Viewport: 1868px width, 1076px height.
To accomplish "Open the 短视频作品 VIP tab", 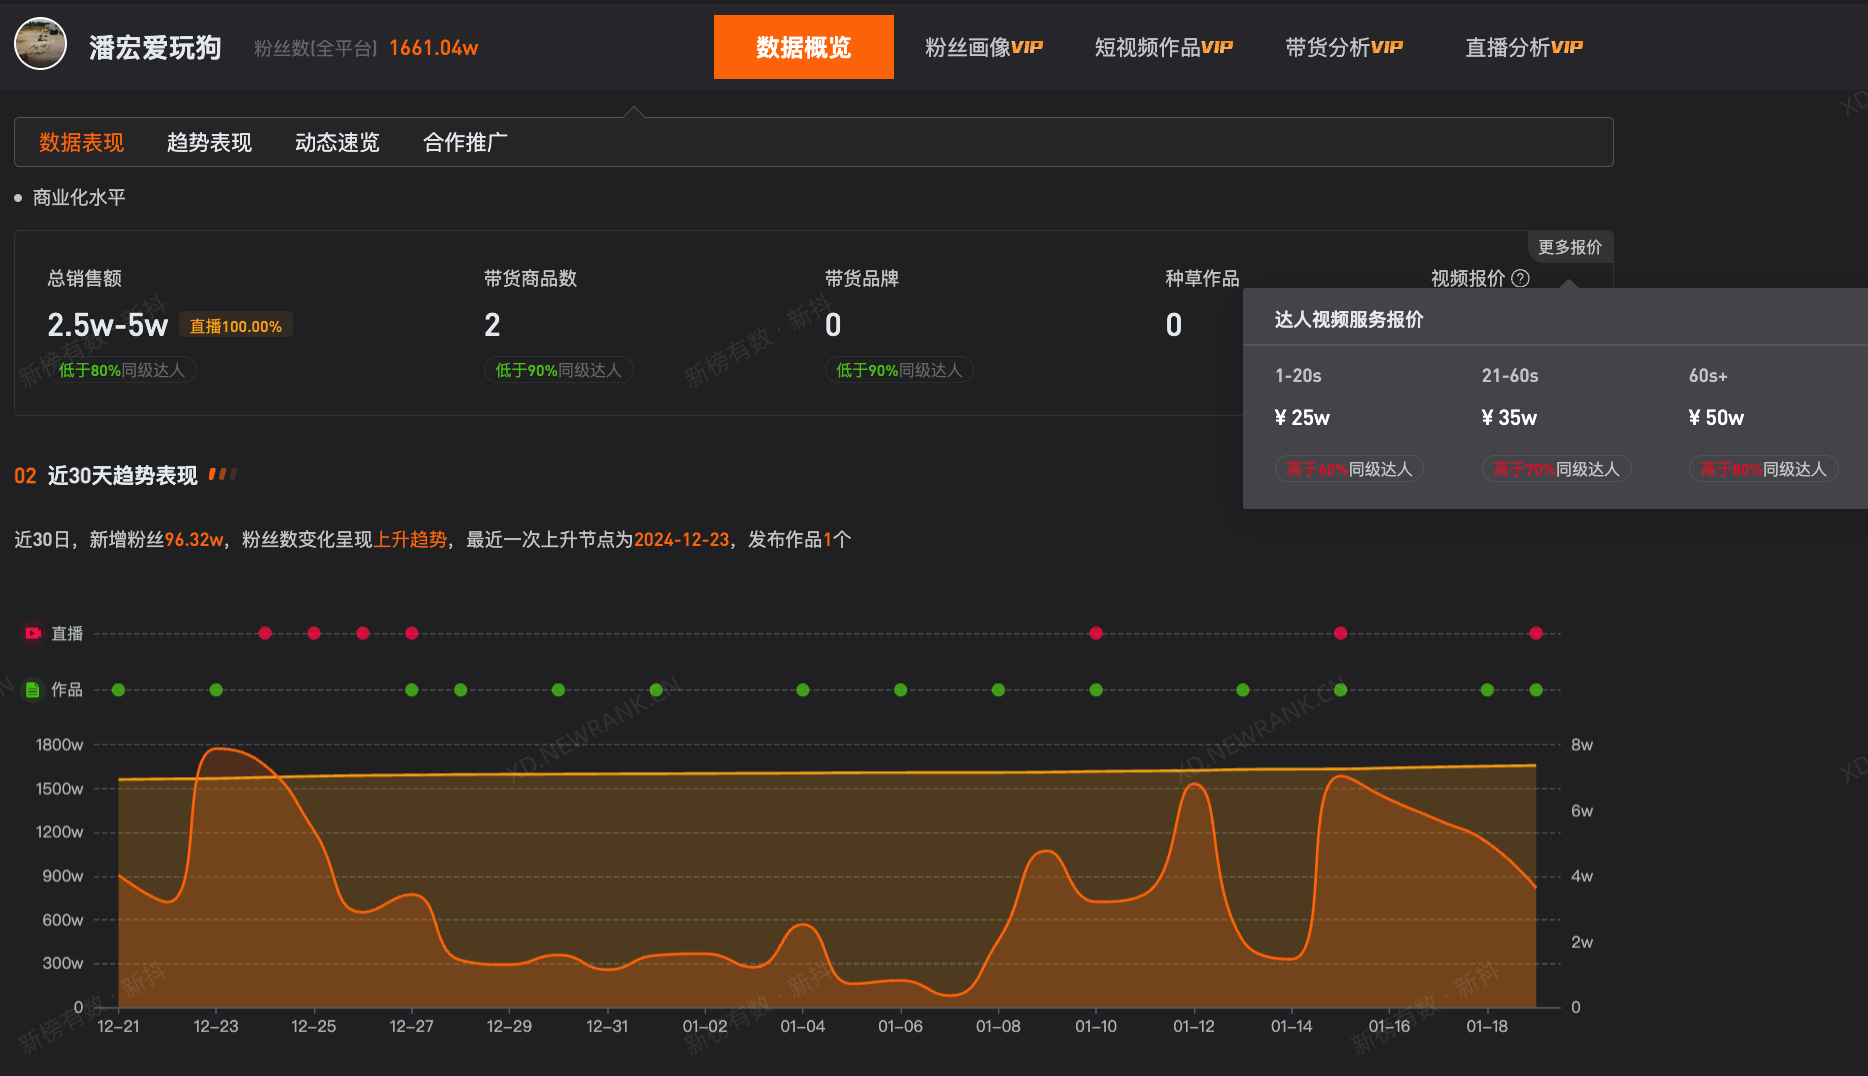I will (x=1163, y=47).
